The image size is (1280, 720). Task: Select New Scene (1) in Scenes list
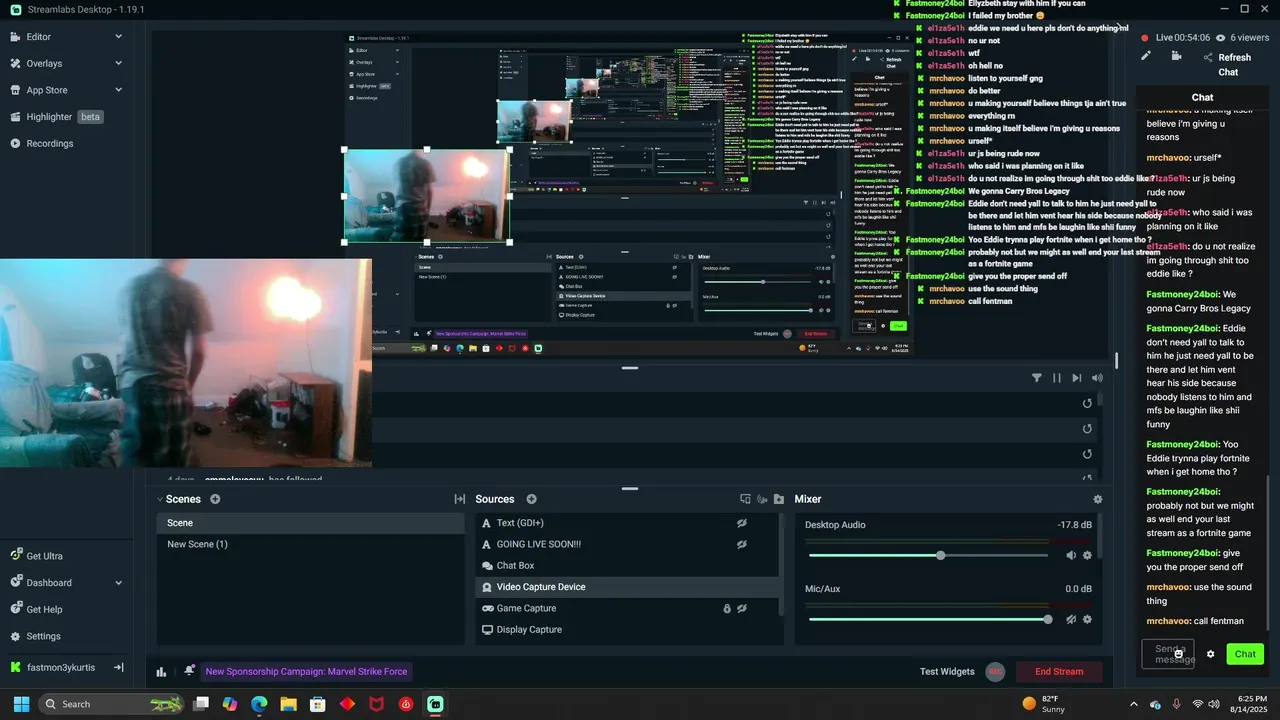pyautogui.click(x=310, y=544)
